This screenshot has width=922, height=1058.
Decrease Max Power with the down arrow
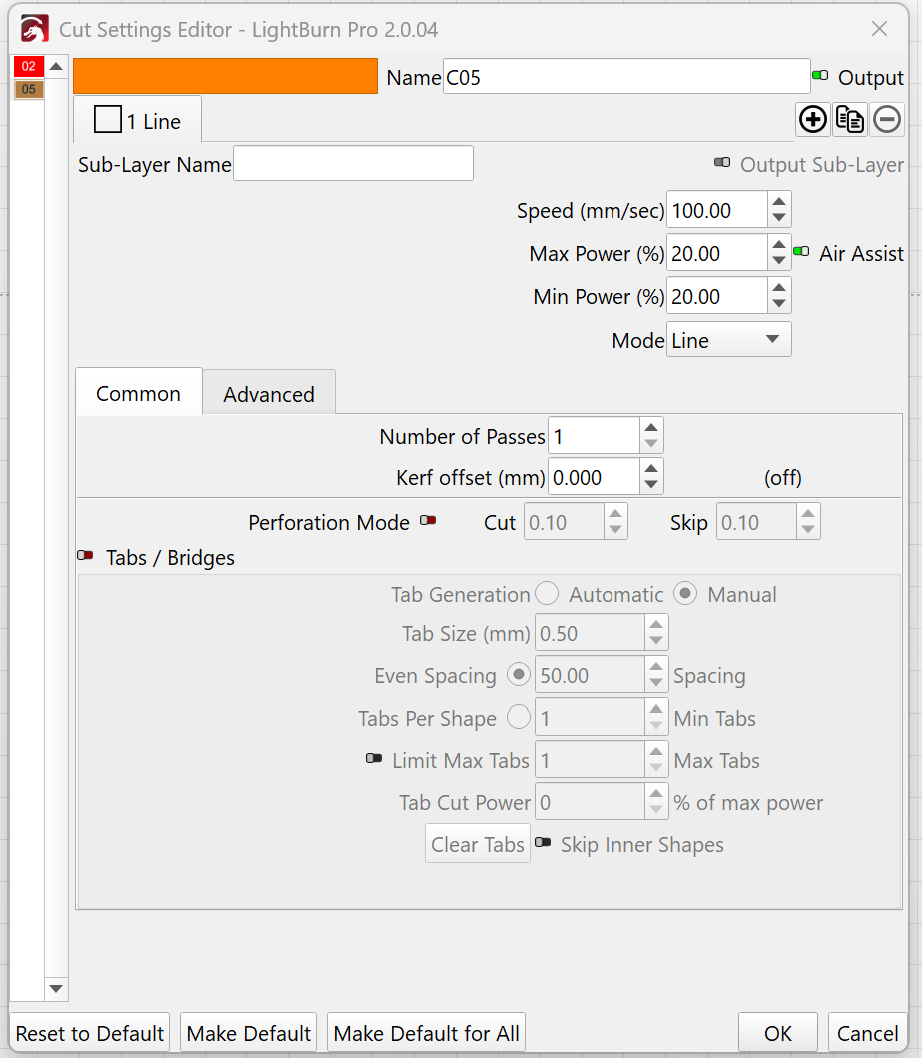coord(779,263)
